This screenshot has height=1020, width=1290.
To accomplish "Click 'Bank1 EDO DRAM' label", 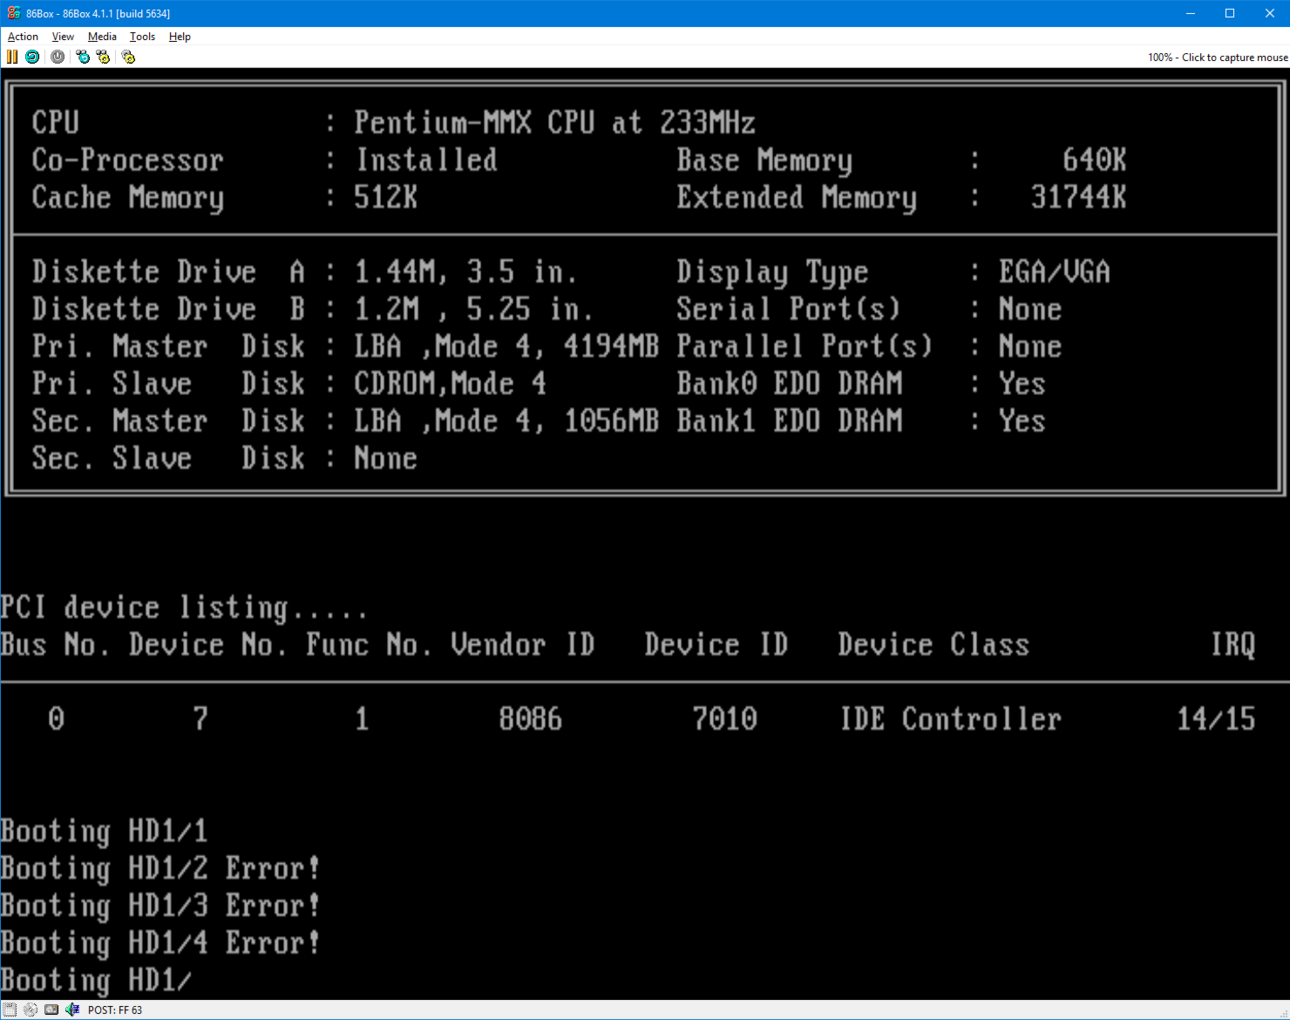I will [x=790, y=421].
